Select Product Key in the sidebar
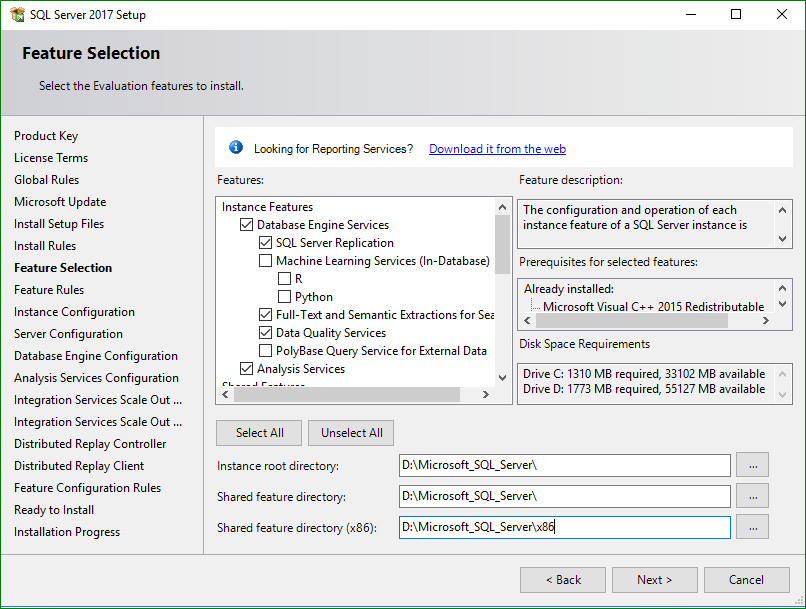The width and height of the screenshot is (806, 609). [46, 135]
